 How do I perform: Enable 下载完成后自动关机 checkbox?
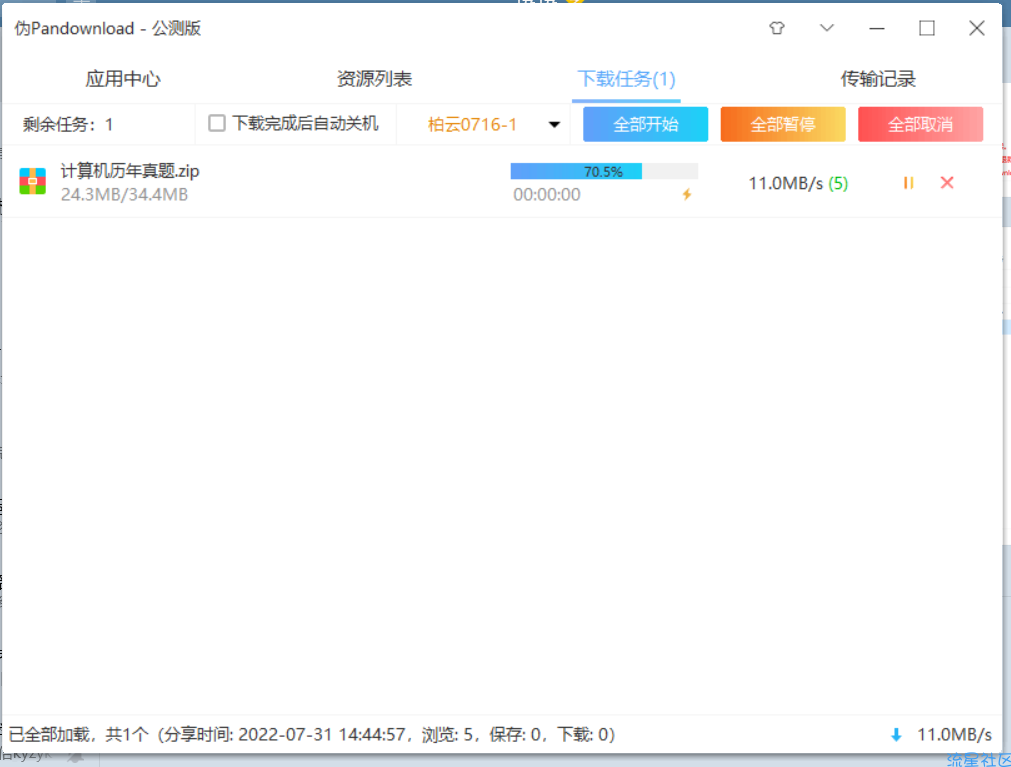217,123
